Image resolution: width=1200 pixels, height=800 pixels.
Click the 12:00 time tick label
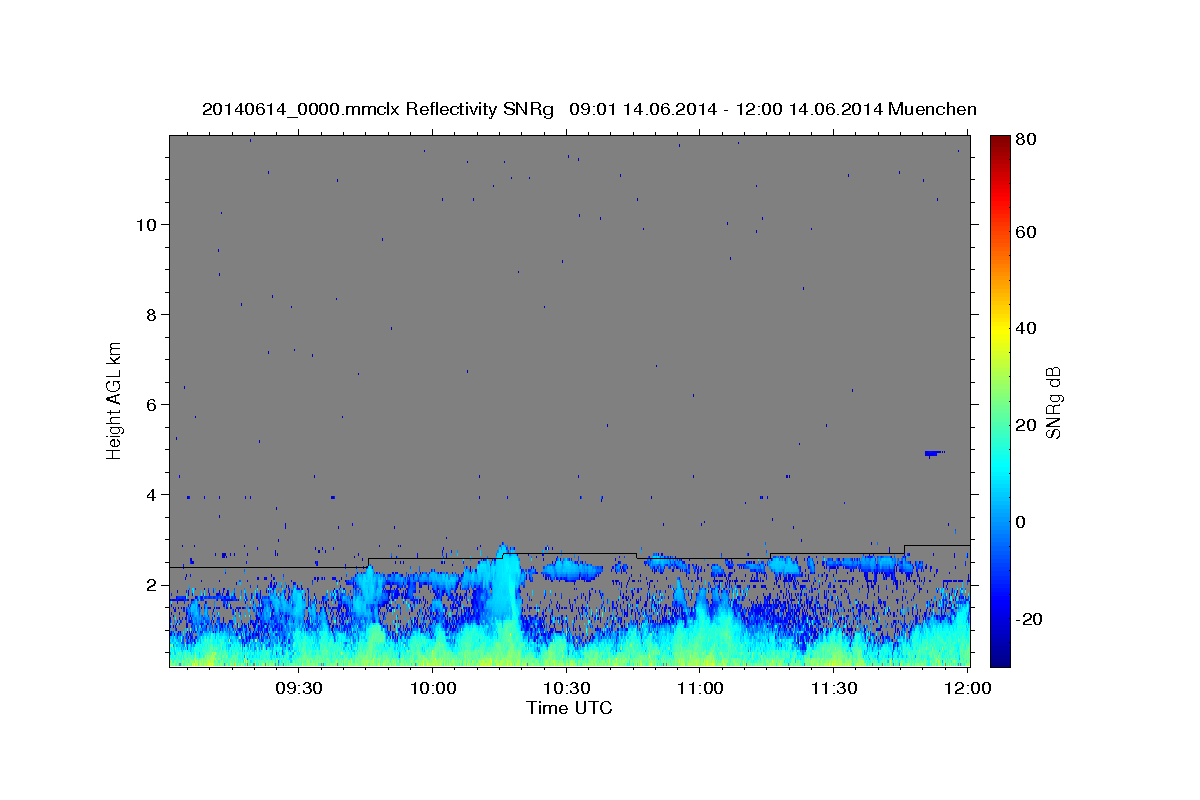(x=966, y=689)
